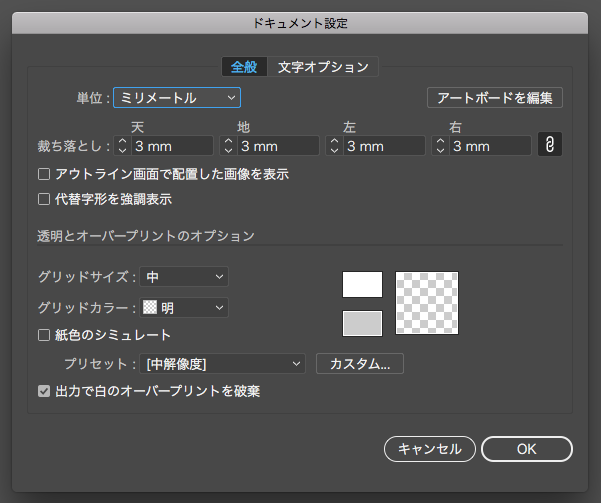Open the 単位 units dropdown
The height and width of the screenshot is (503, 601).
point(177,97)
